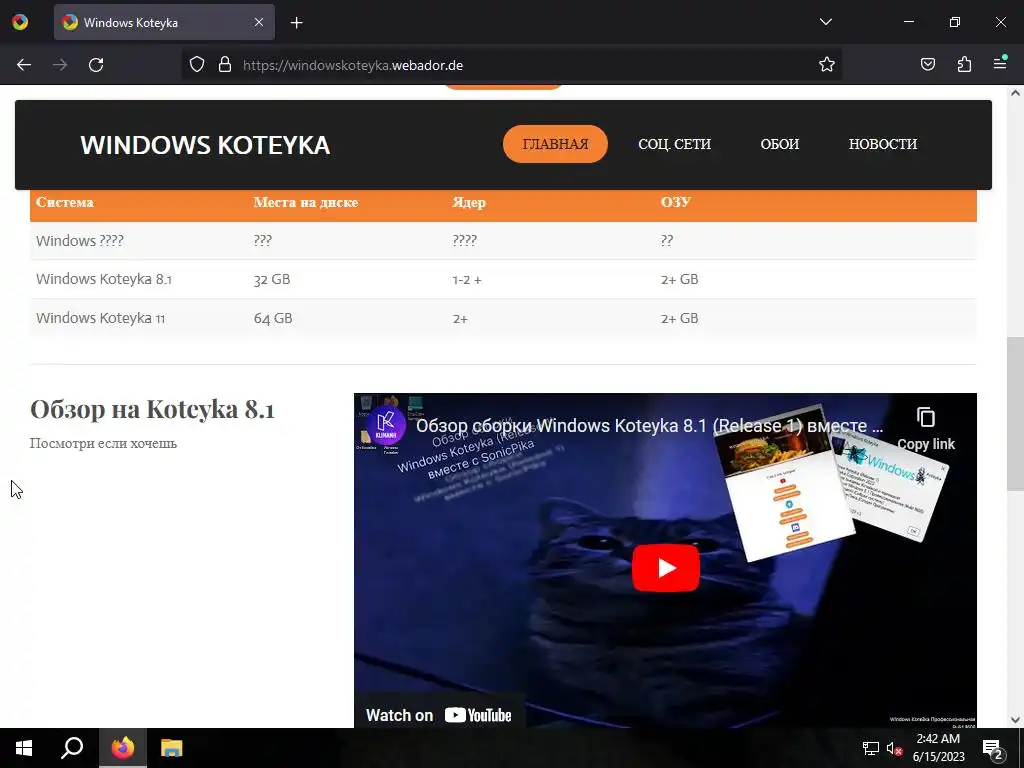The width and height of the screenshot is (1024, 768).
Task: Click the Firefox View icon
Action: [x=20, y=22]
